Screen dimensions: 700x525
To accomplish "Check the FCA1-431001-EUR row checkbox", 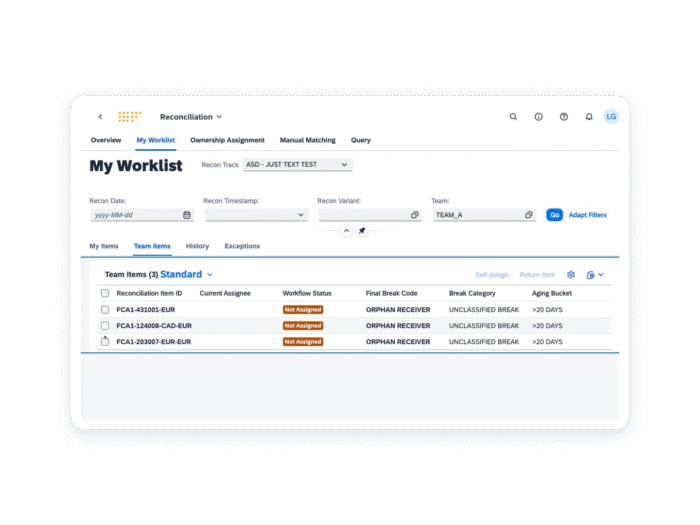I will 105,309.
